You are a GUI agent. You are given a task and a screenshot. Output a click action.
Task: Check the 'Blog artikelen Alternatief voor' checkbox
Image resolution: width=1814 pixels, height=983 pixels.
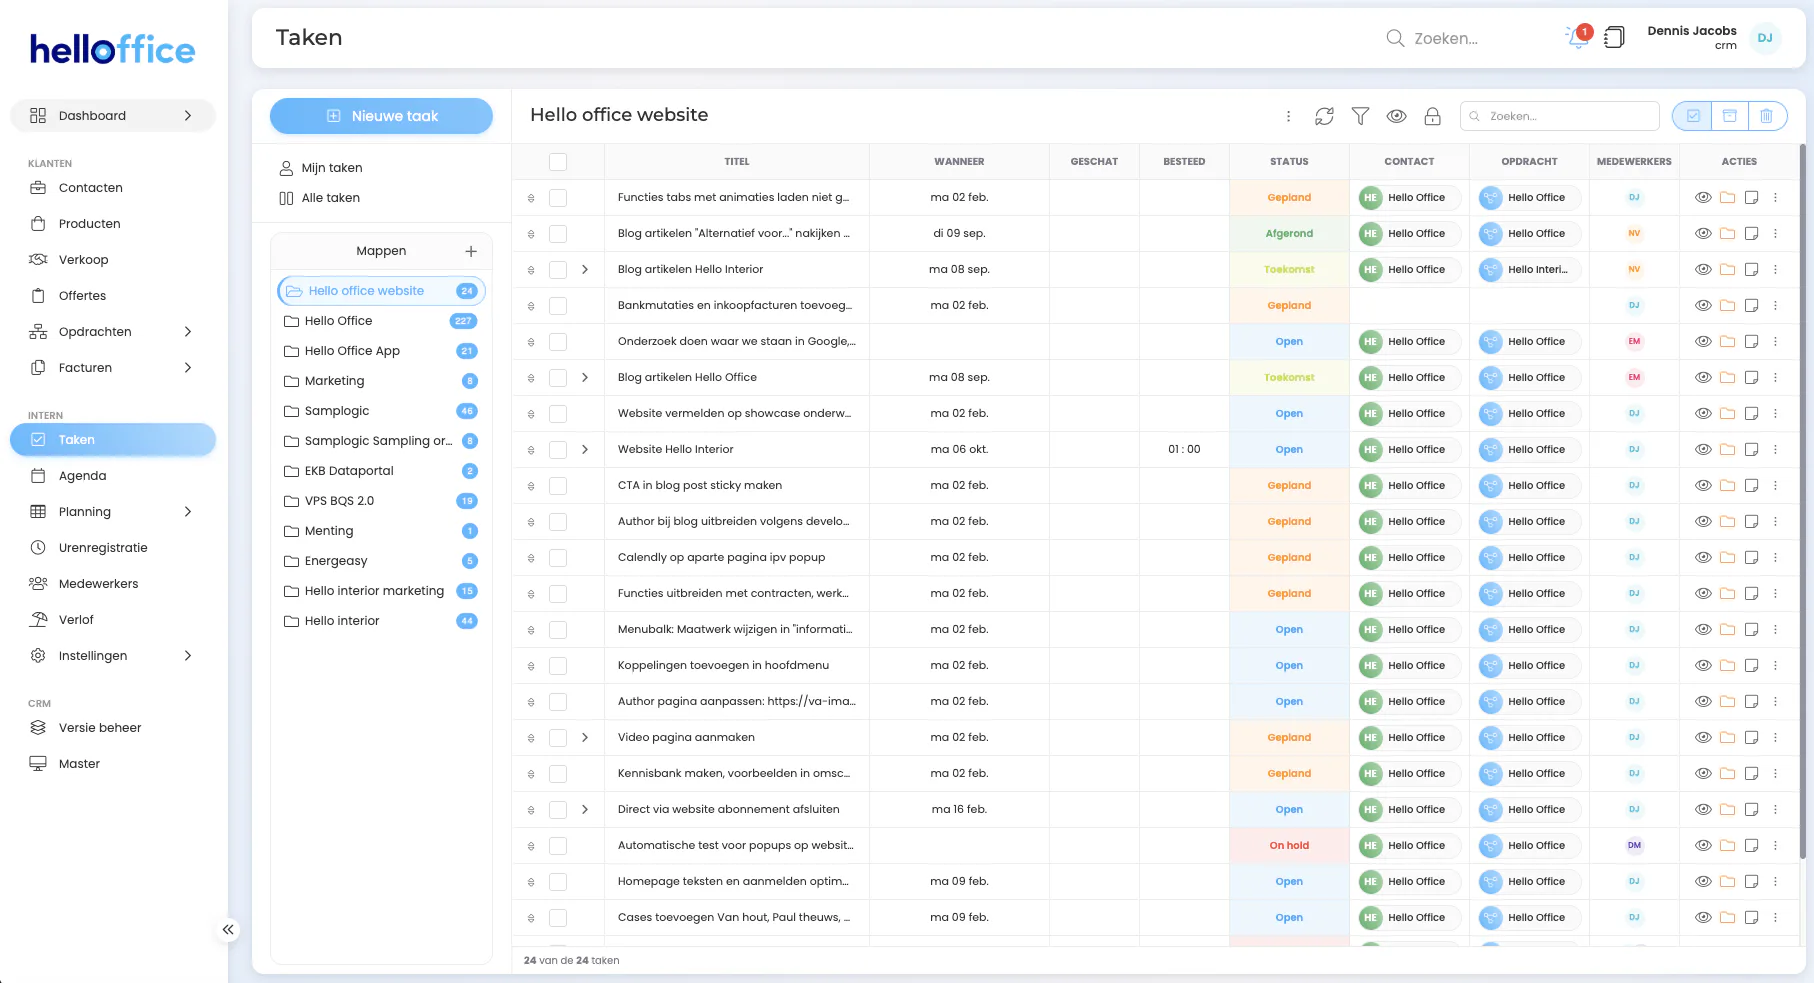[558, 234]
